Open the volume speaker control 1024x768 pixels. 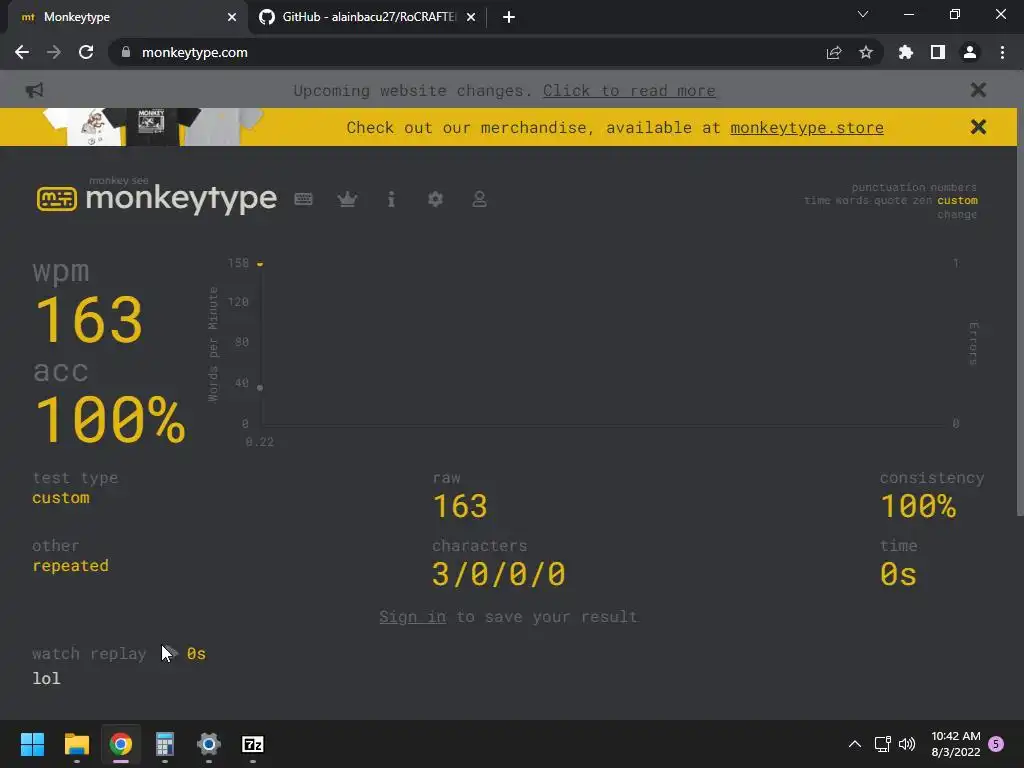(x=907, y=744)
